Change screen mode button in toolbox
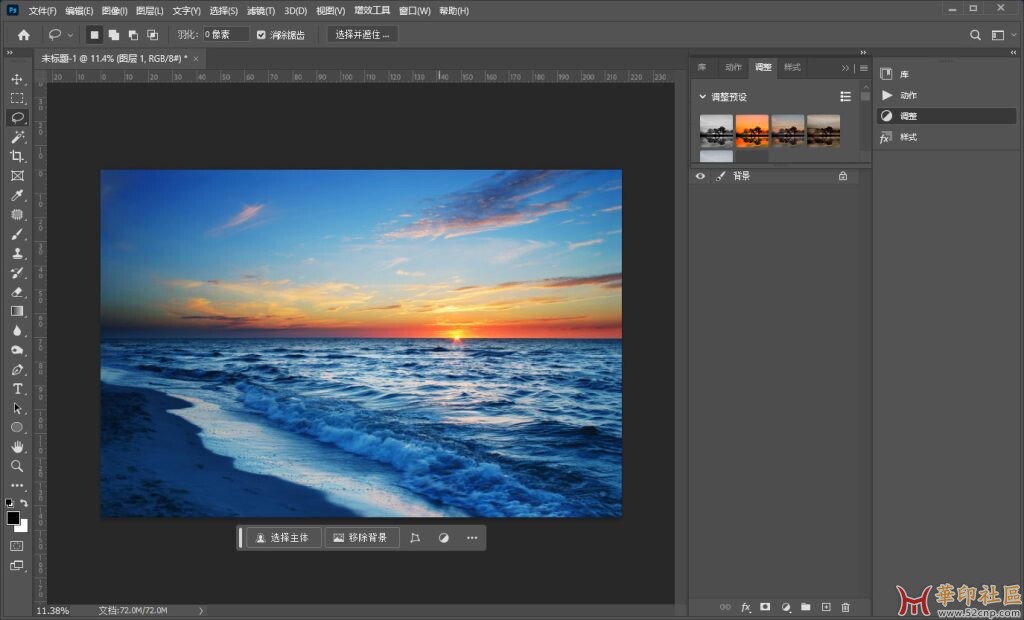Image resolution: width=1024 pixels, height=620 pixels. click(17, 566)
